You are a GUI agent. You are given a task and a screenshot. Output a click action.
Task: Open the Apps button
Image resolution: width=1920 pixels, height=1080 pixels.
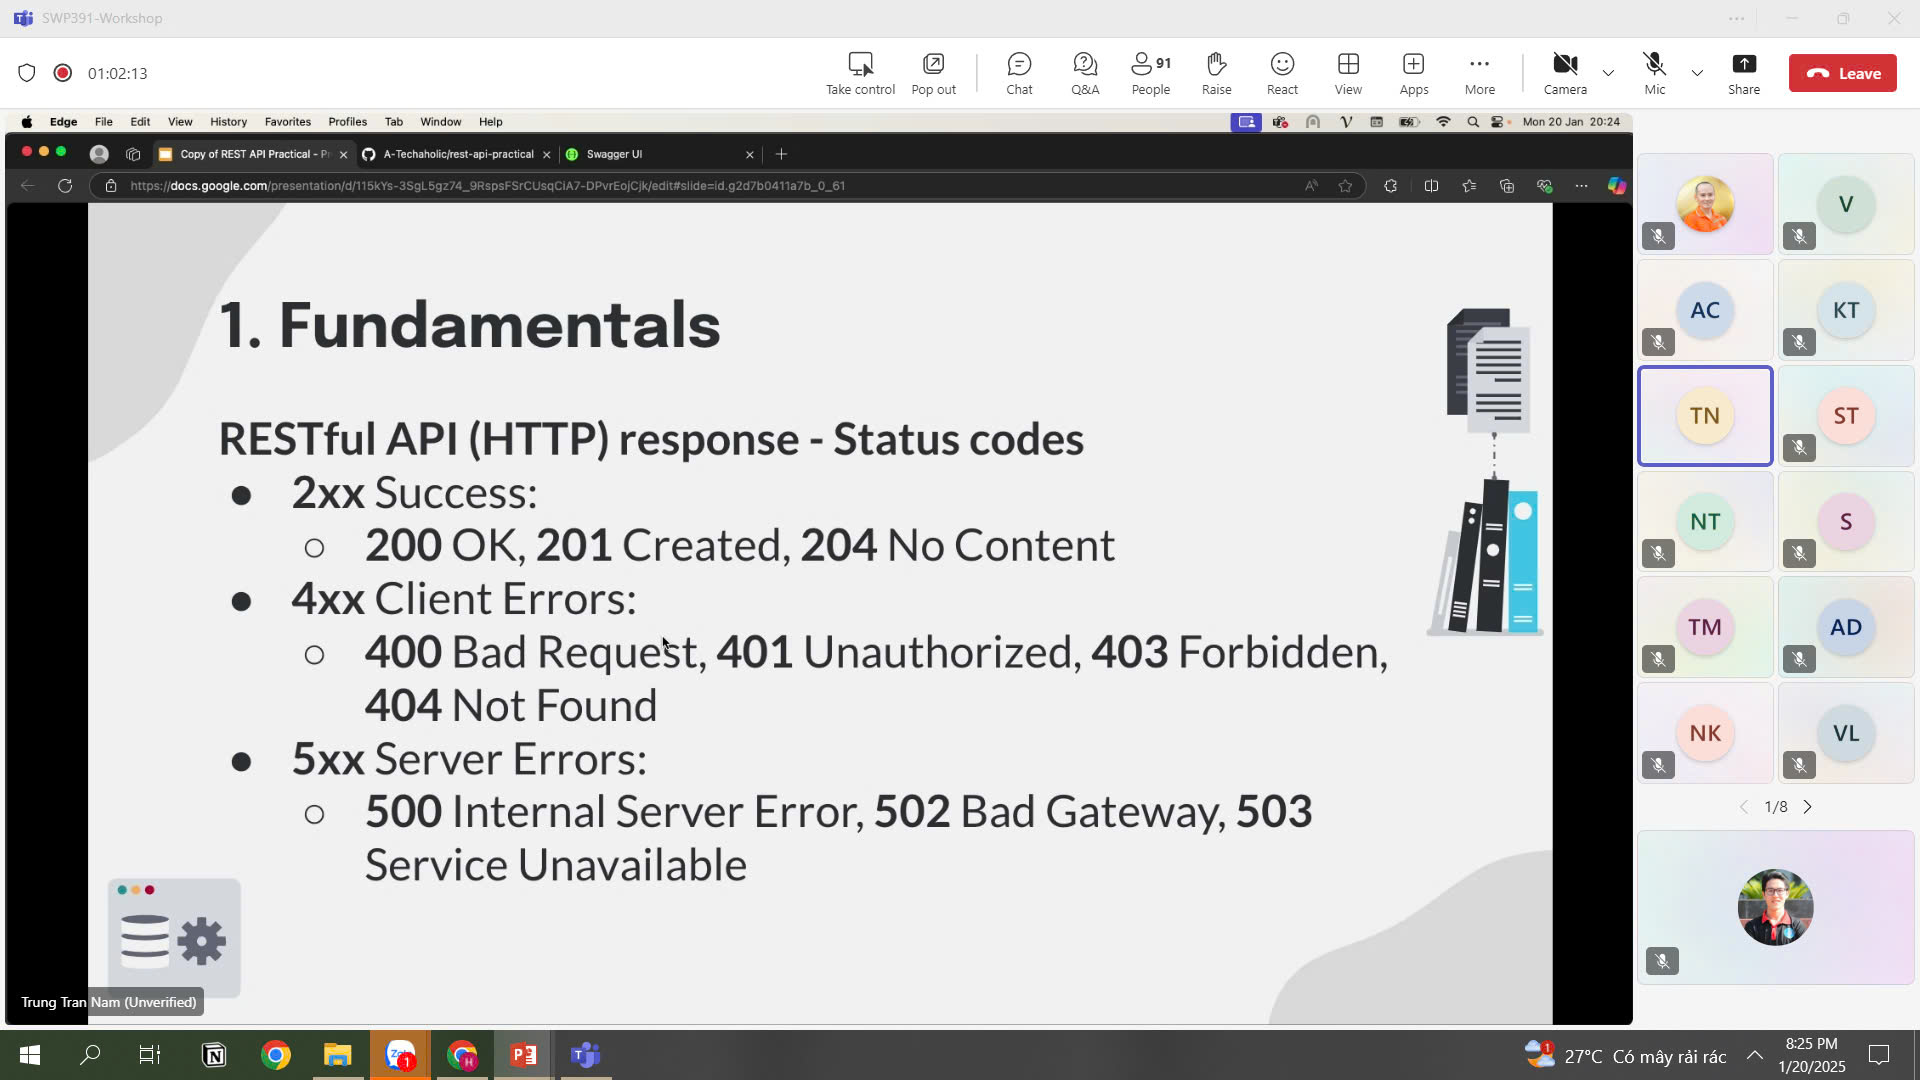coord(1413,73)
